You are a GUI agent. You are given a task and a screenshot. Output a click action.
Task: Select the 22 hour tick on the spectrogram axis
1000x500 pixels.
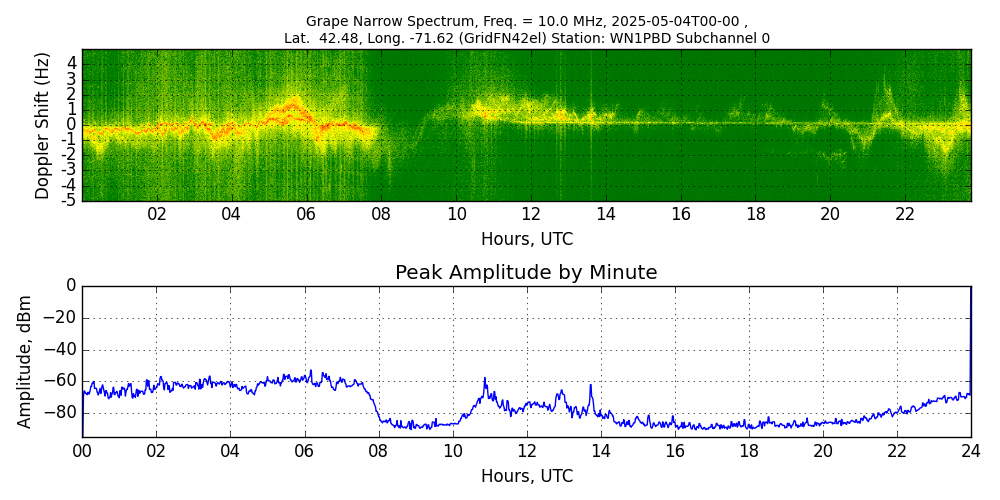click(904, 214)
